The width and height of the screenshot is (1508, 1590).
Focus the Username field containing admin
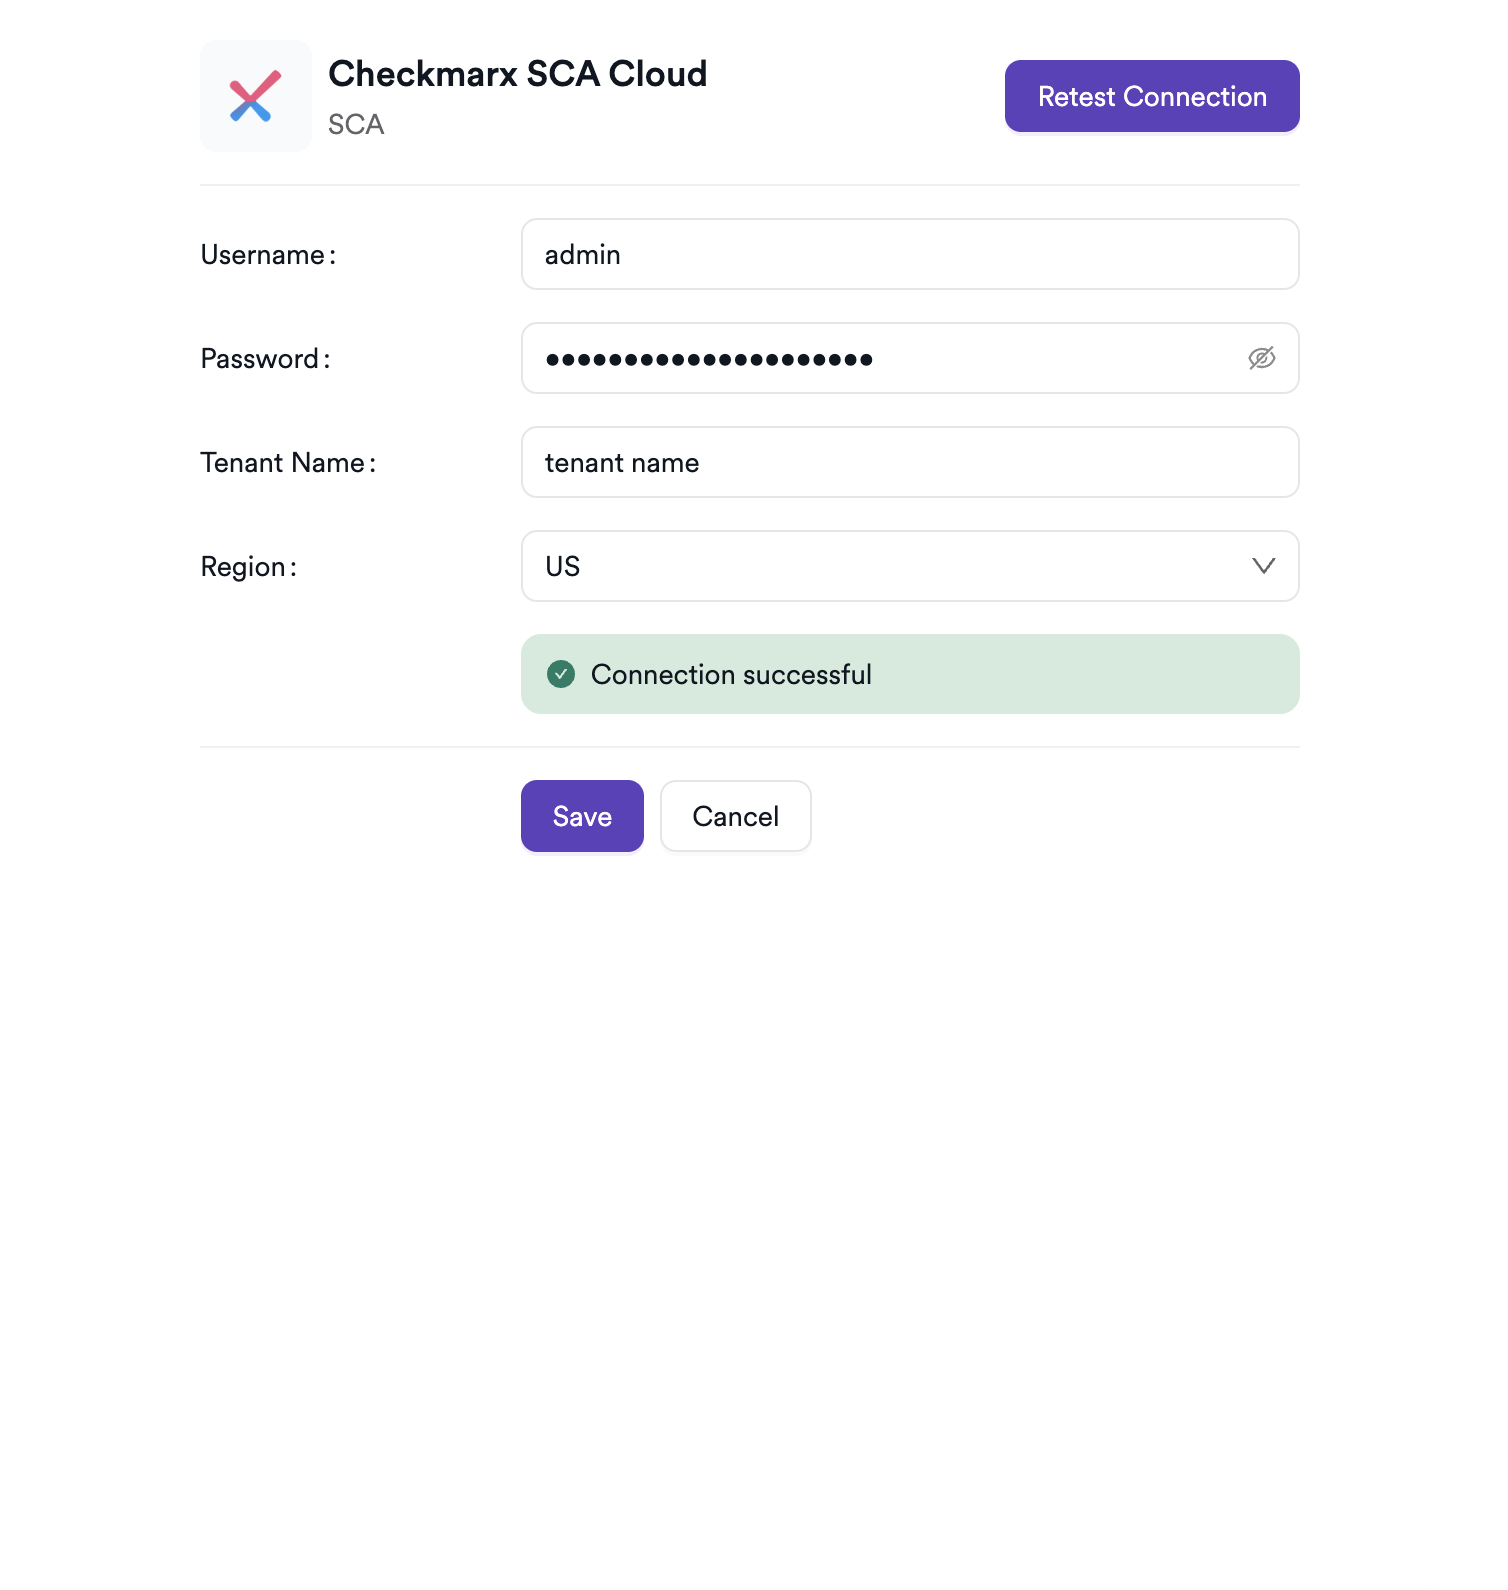908,254
